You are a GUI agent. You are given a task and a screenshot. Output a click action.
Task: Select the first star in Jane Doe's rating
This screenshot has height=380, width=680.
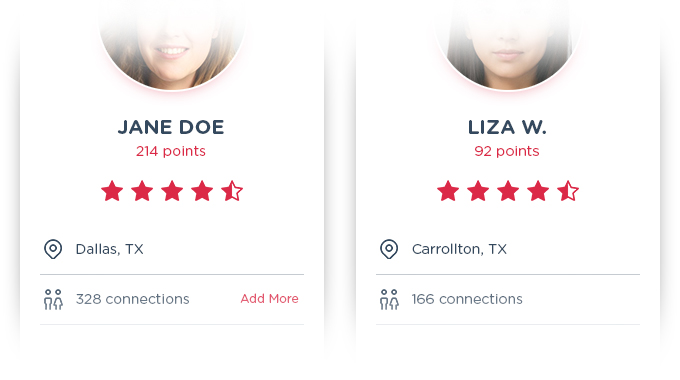(x=112, y=191)
